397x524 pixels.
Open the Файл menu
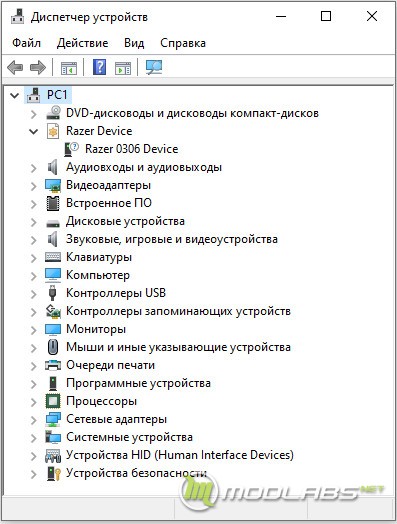(x=26, y=43)
